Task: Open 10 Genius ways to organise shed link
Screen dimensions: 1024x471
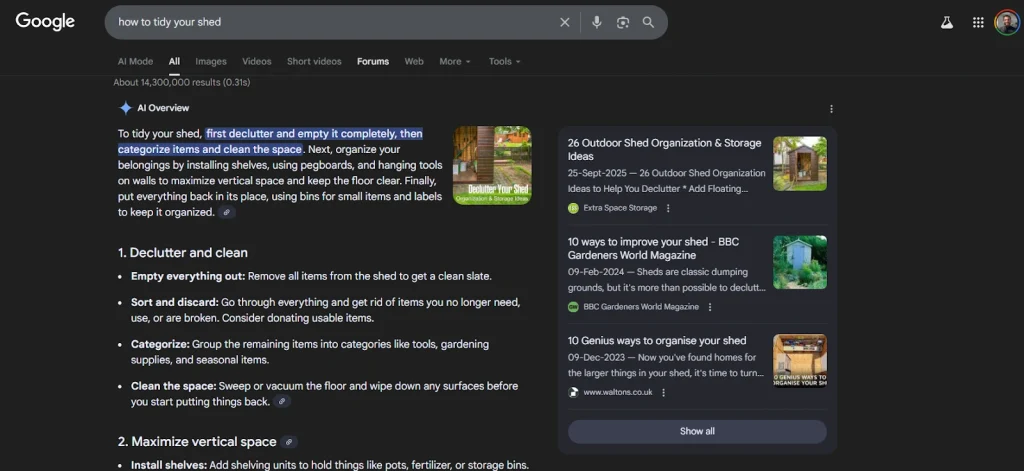Action: (x=657, y=341)
